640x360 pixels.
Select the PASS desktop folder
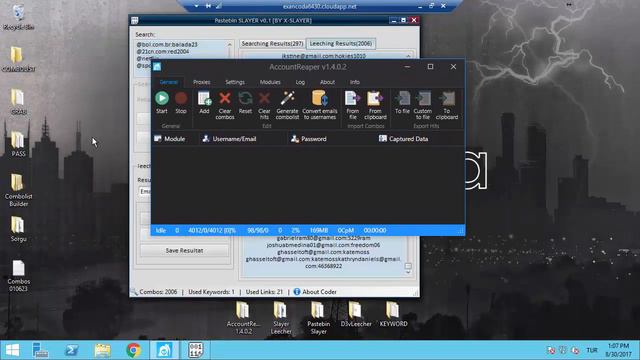point(18,144)
